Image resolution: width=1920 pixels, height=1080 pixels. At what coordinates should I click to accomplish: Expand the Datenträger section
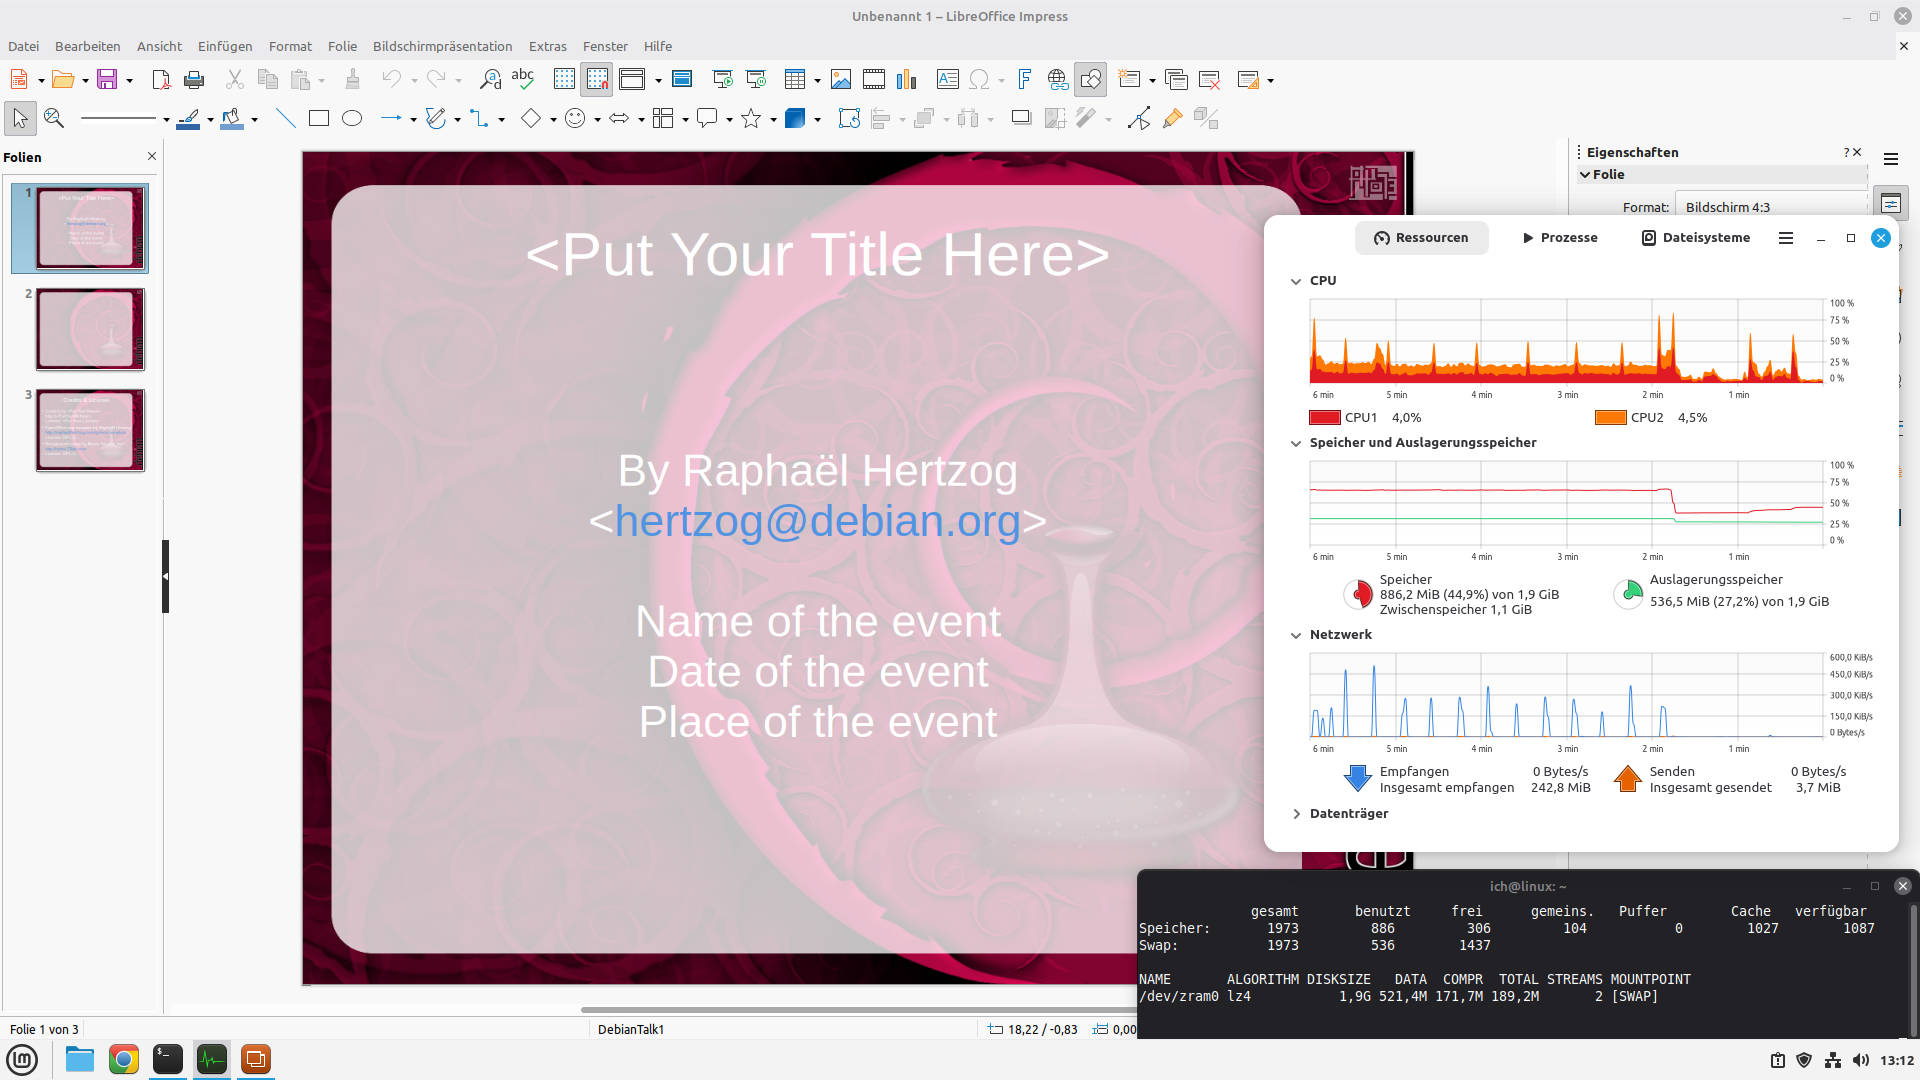tap(1296, 814)
